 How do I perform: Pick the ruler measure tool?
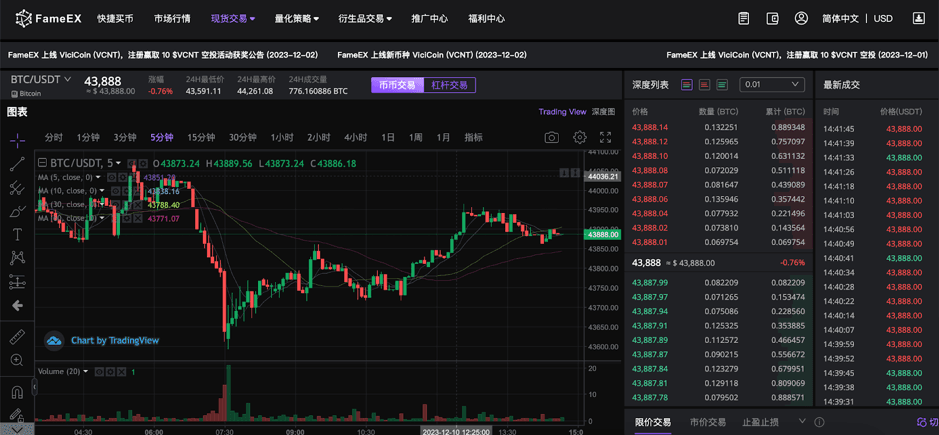tap(17, 337)
